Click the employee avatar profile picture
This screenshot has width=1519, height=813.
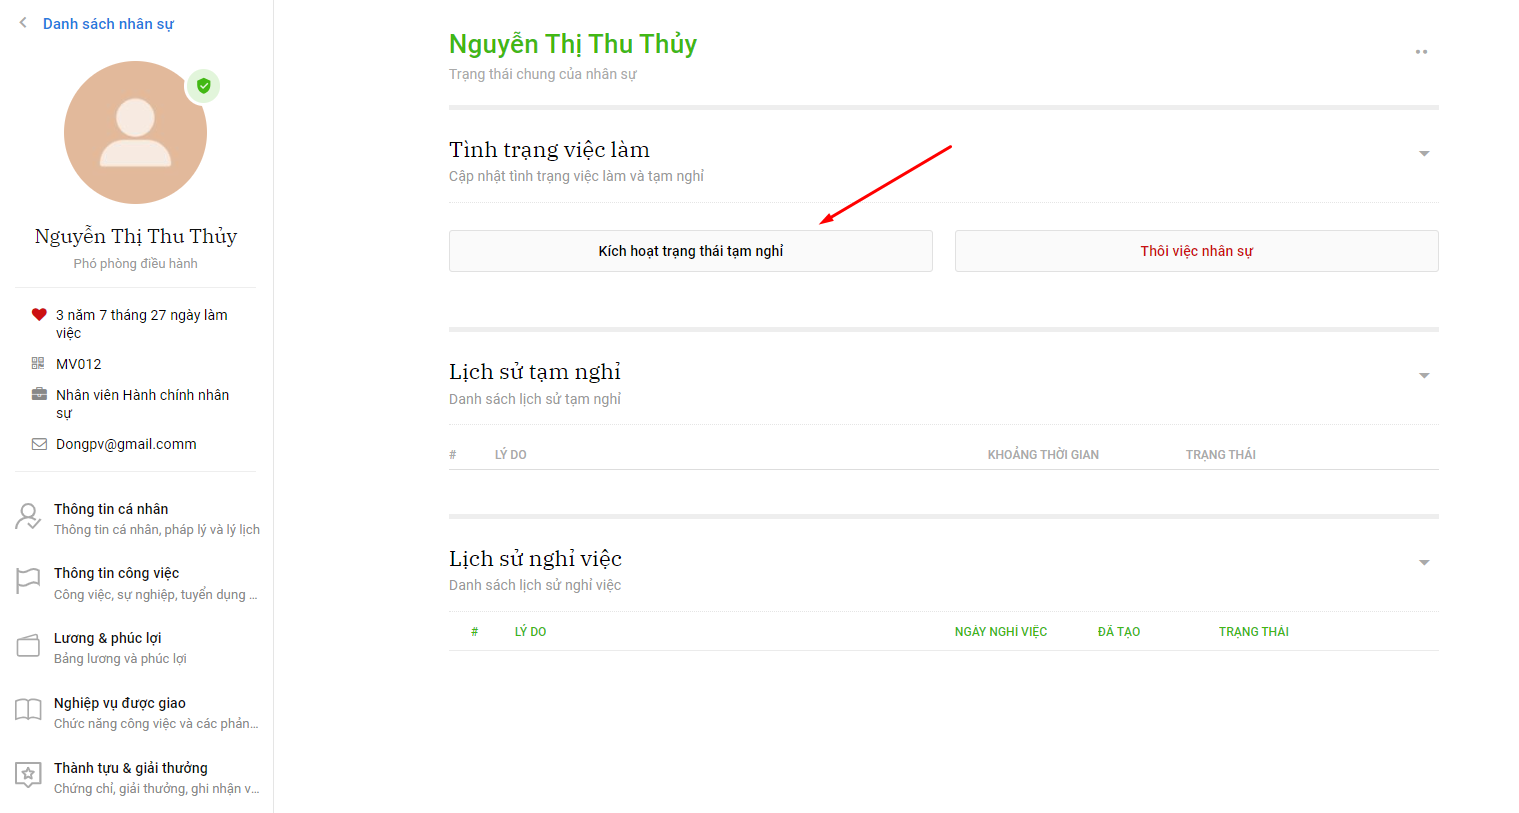click(x=136, y=133)
